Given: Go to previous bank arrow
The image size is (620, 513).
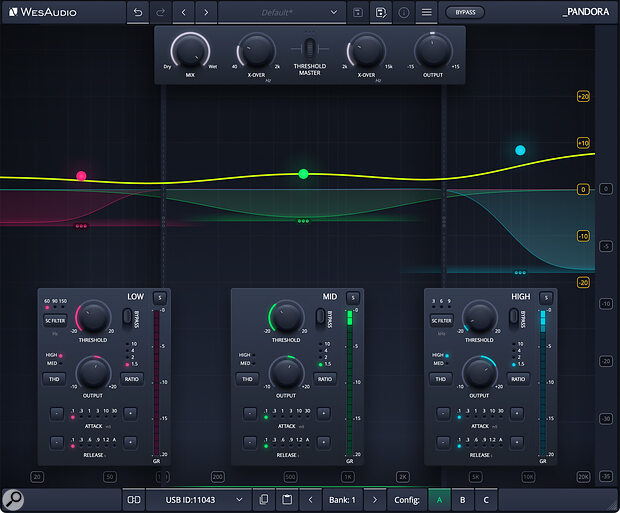Looking at the screenshot, I should [310, 500].
